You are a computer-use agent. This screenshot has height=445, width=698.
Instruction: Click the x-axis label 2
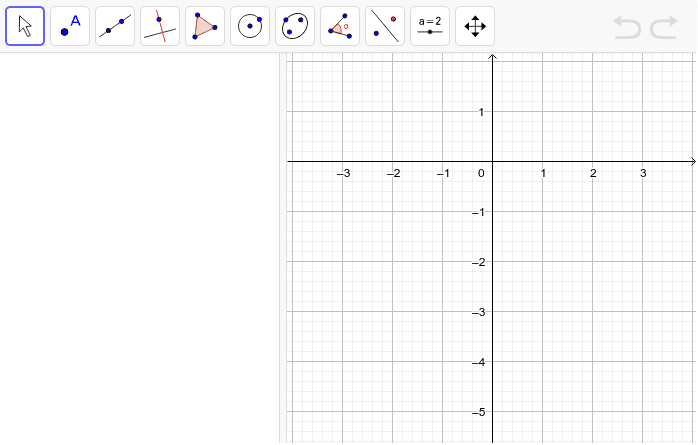593,174
